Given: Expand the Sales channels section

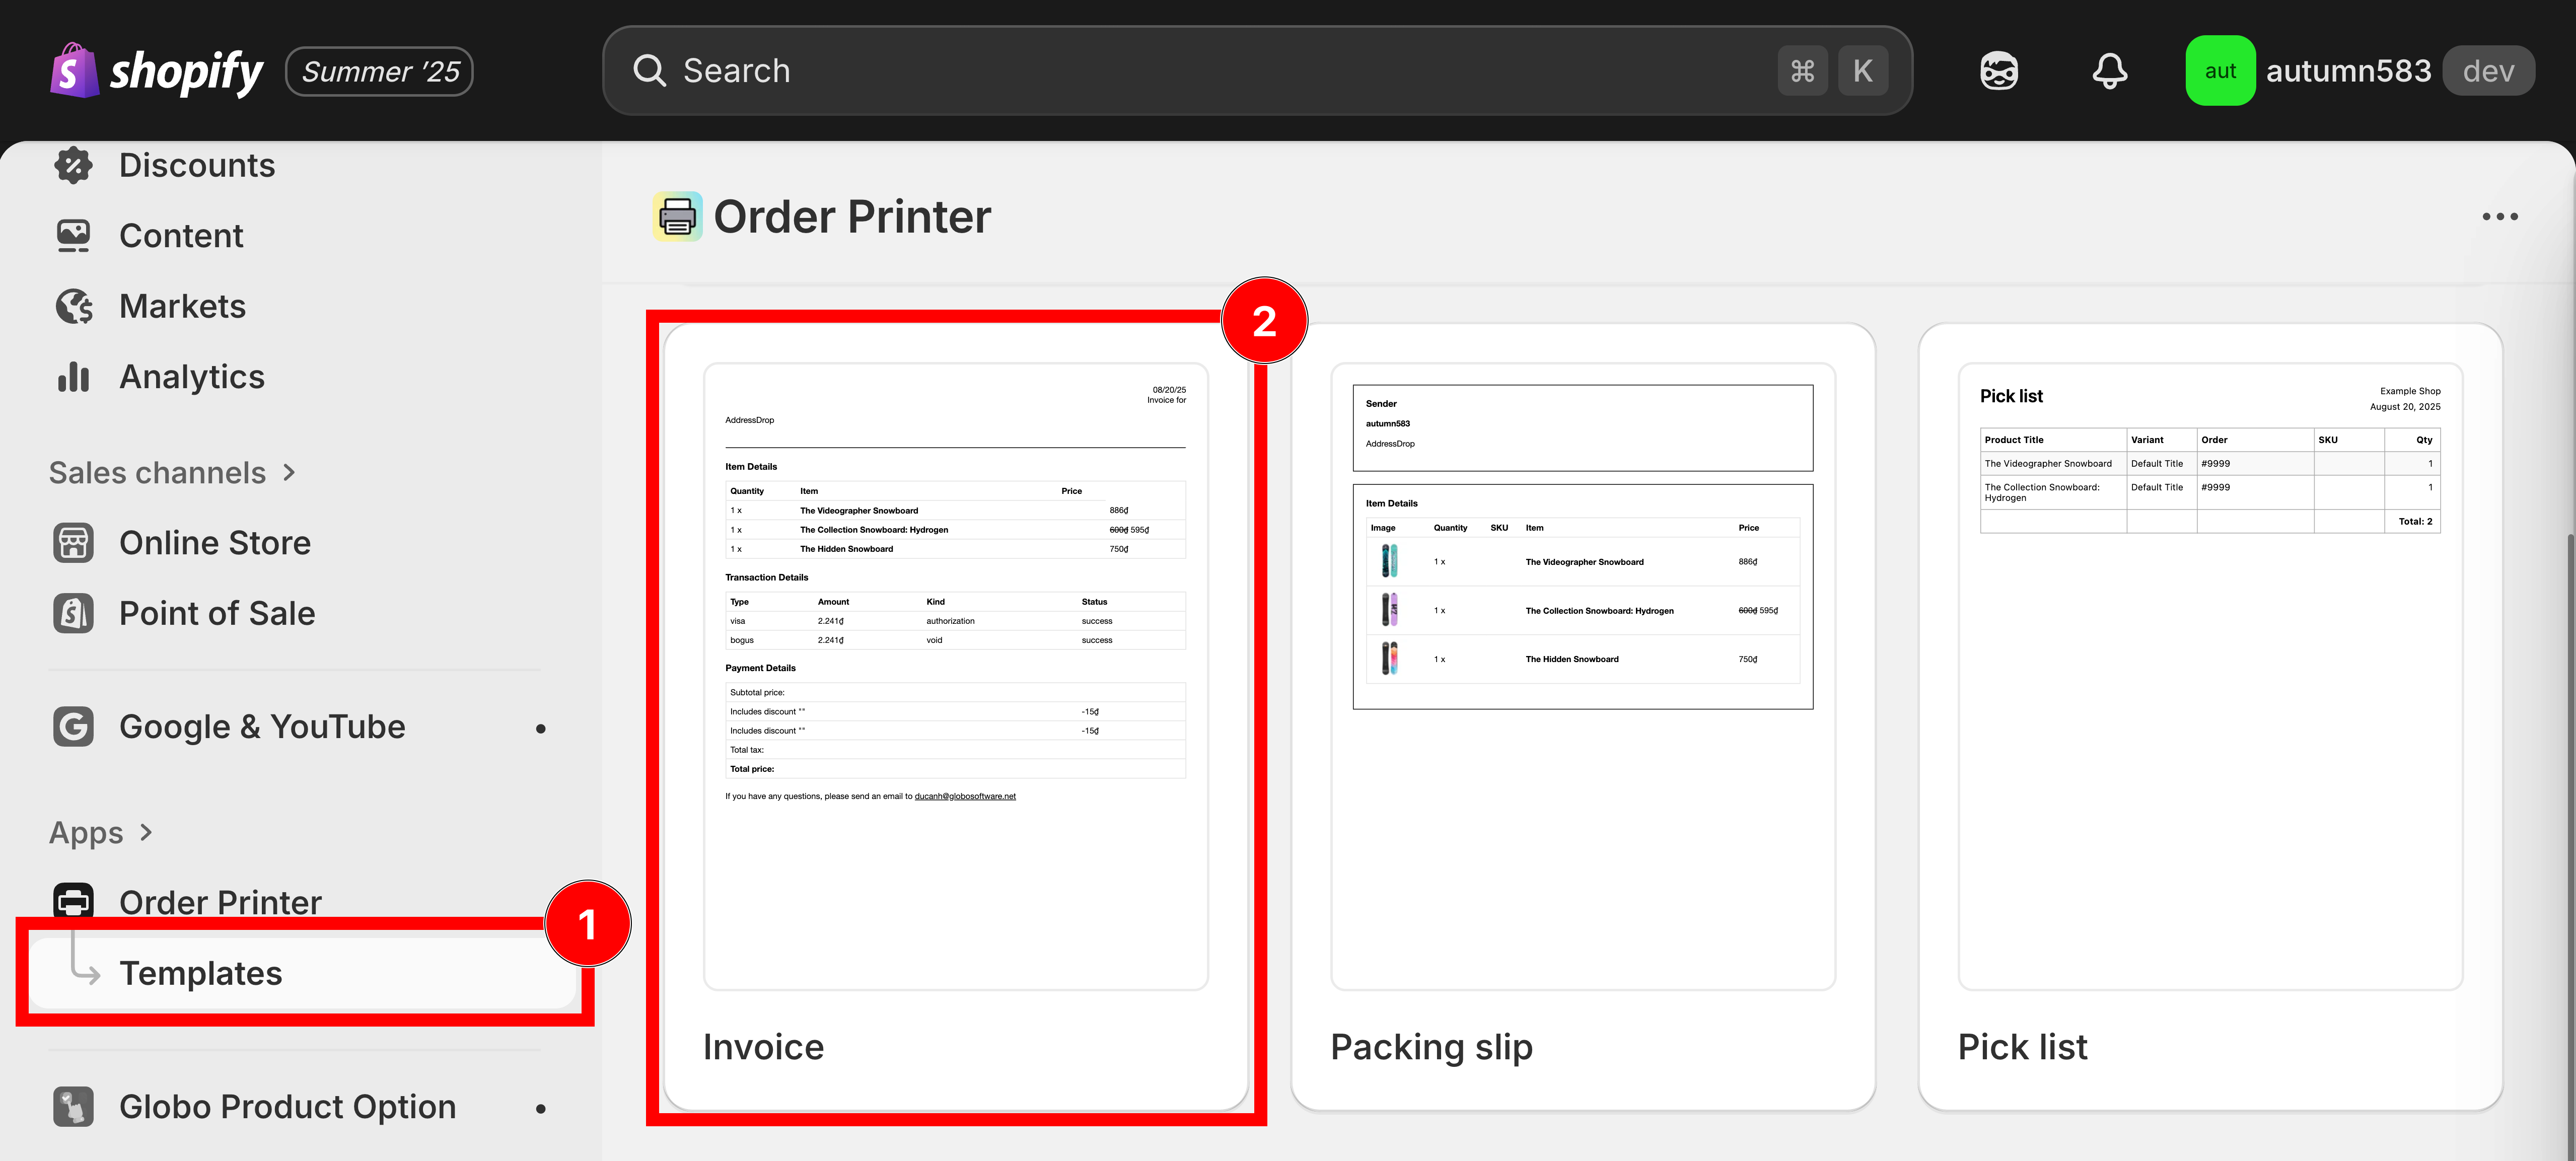Looking at the screenshot, I should 172,472.
